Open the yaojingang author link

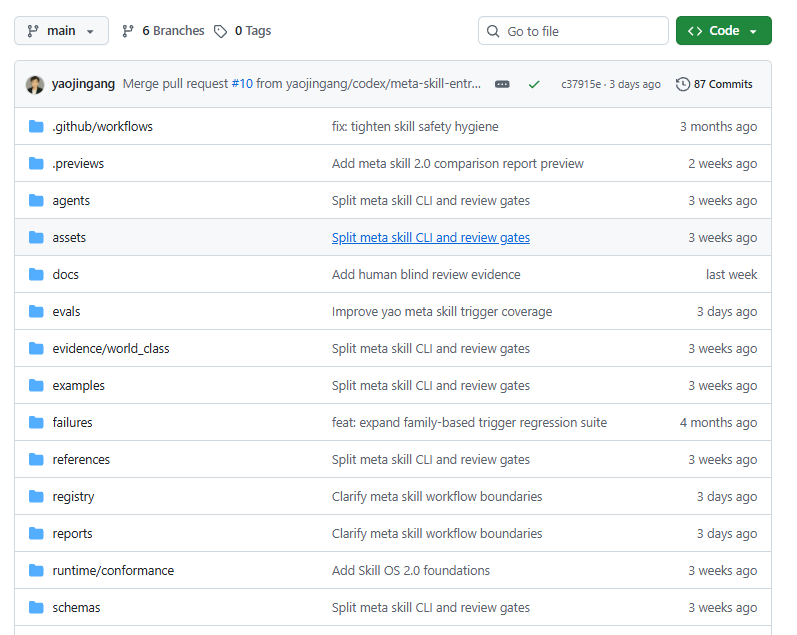[83, 84]
